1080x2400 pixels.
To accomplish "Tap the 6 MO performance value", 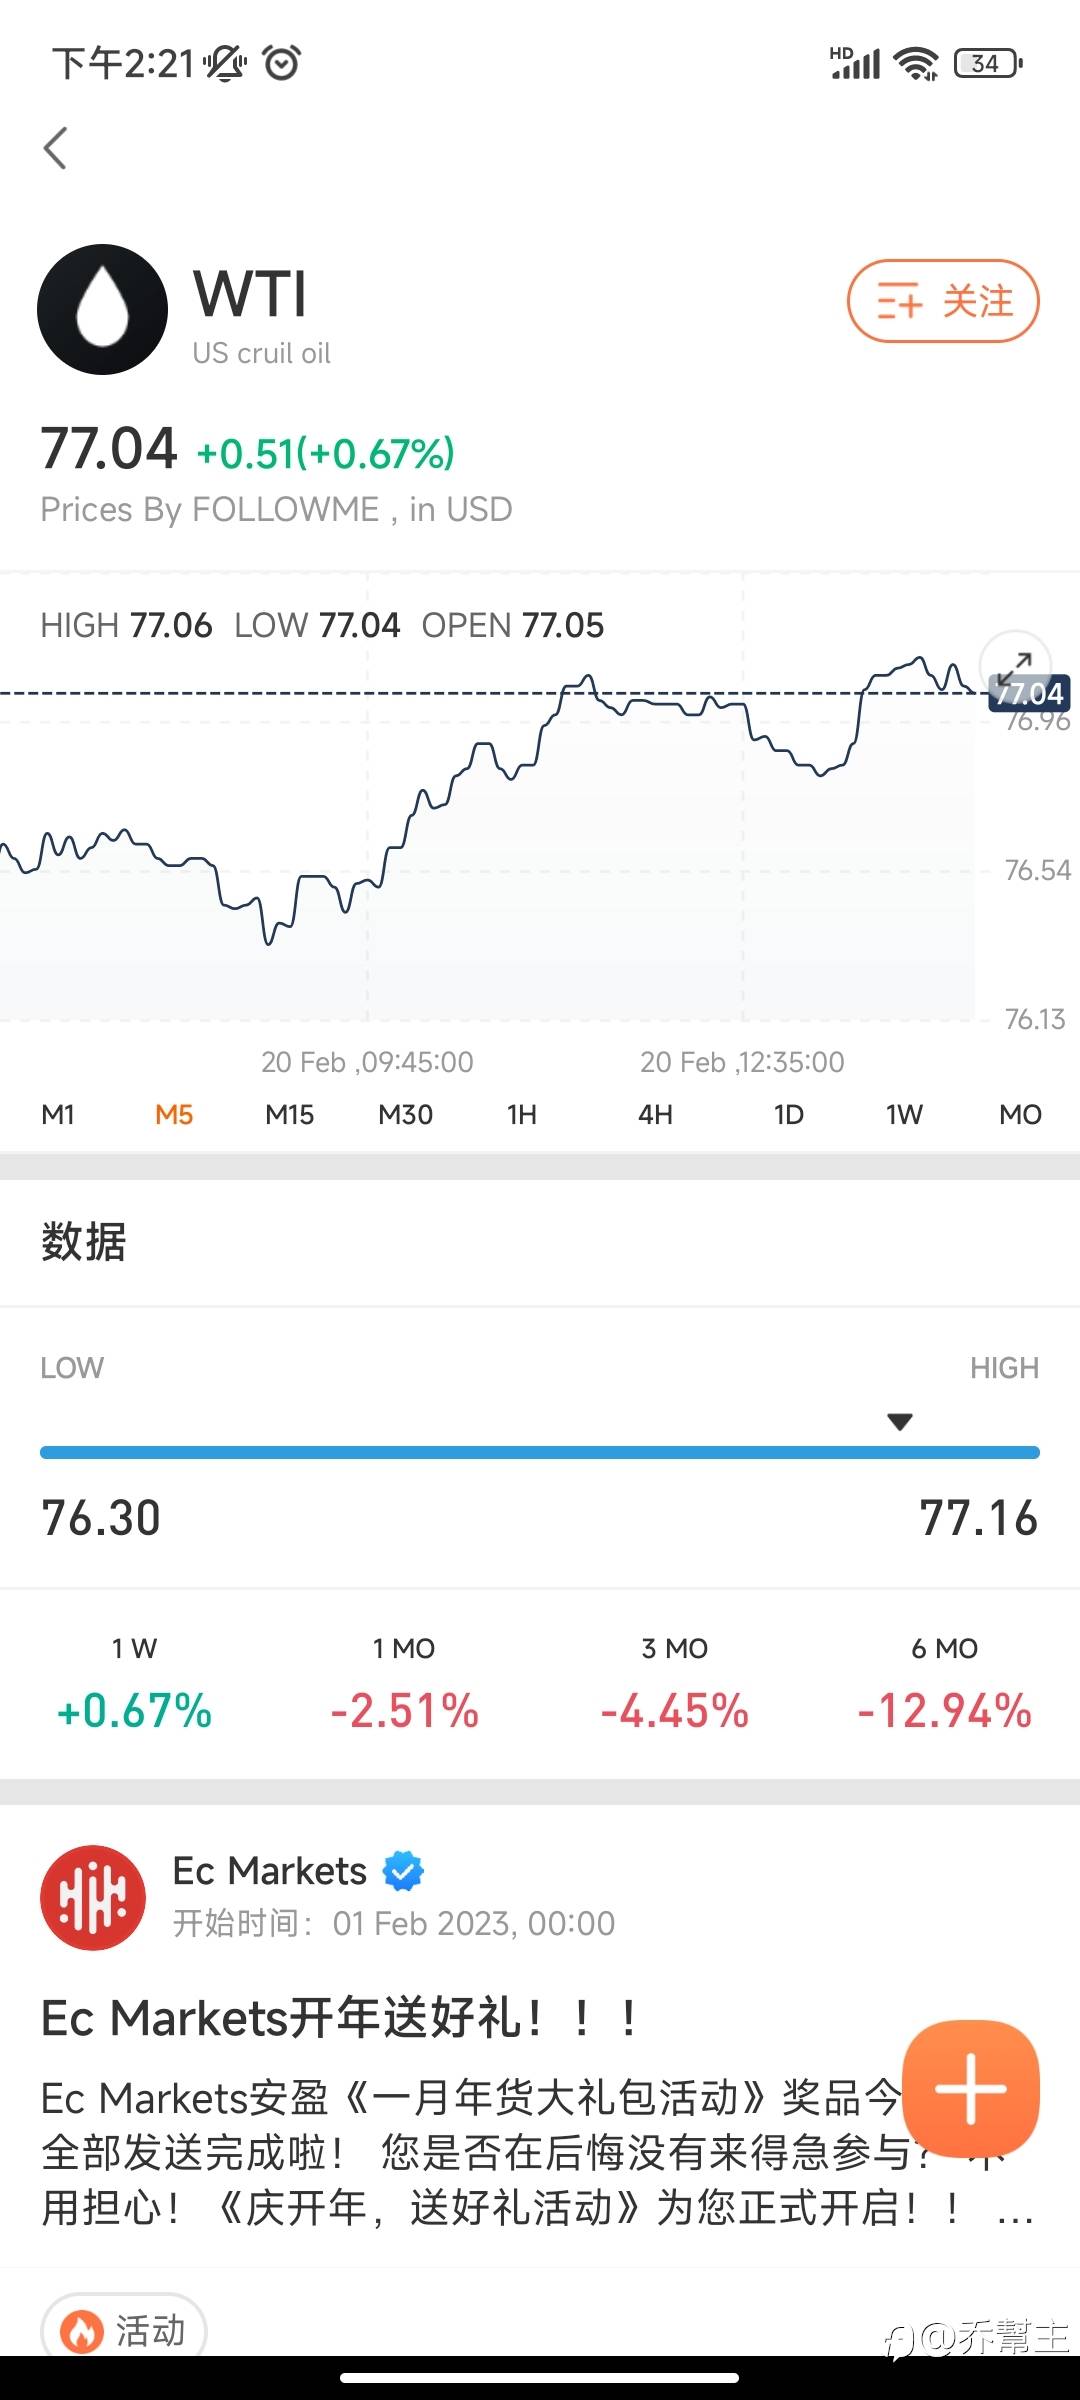I will click(x=944, y=1710).
